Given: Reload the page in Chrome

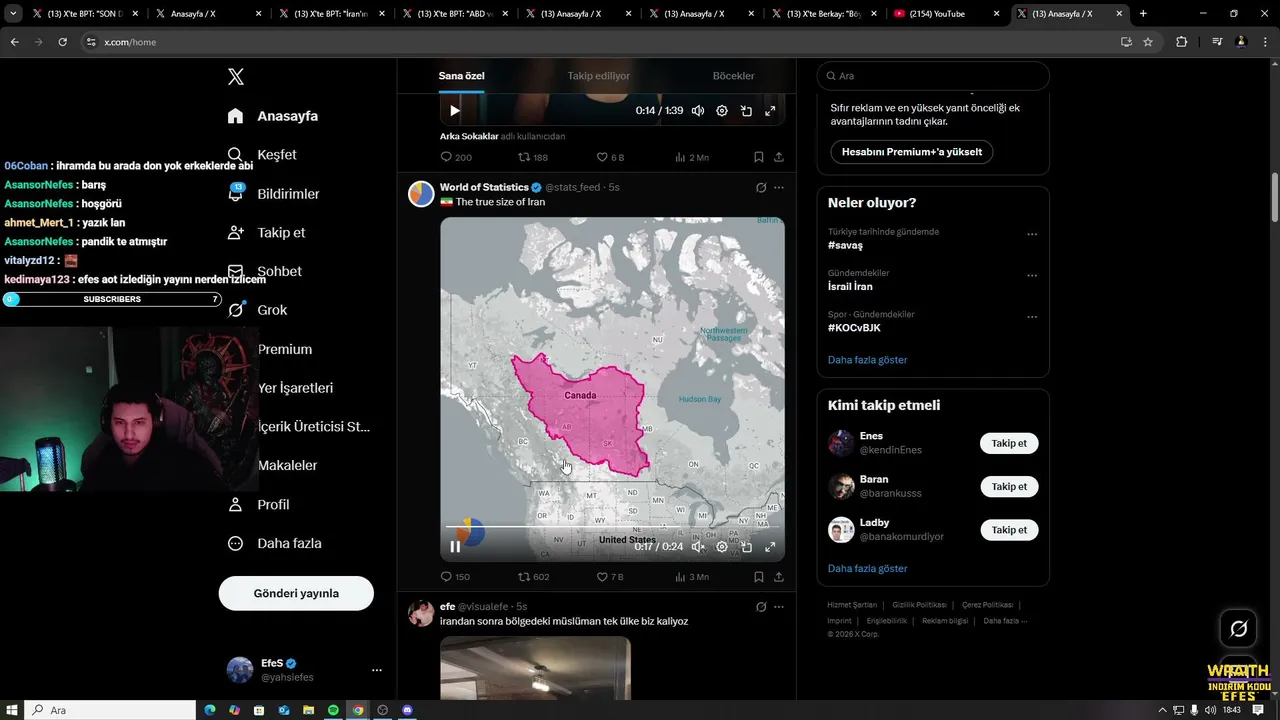Looking at the screenshot, I should tap(62, 42).
